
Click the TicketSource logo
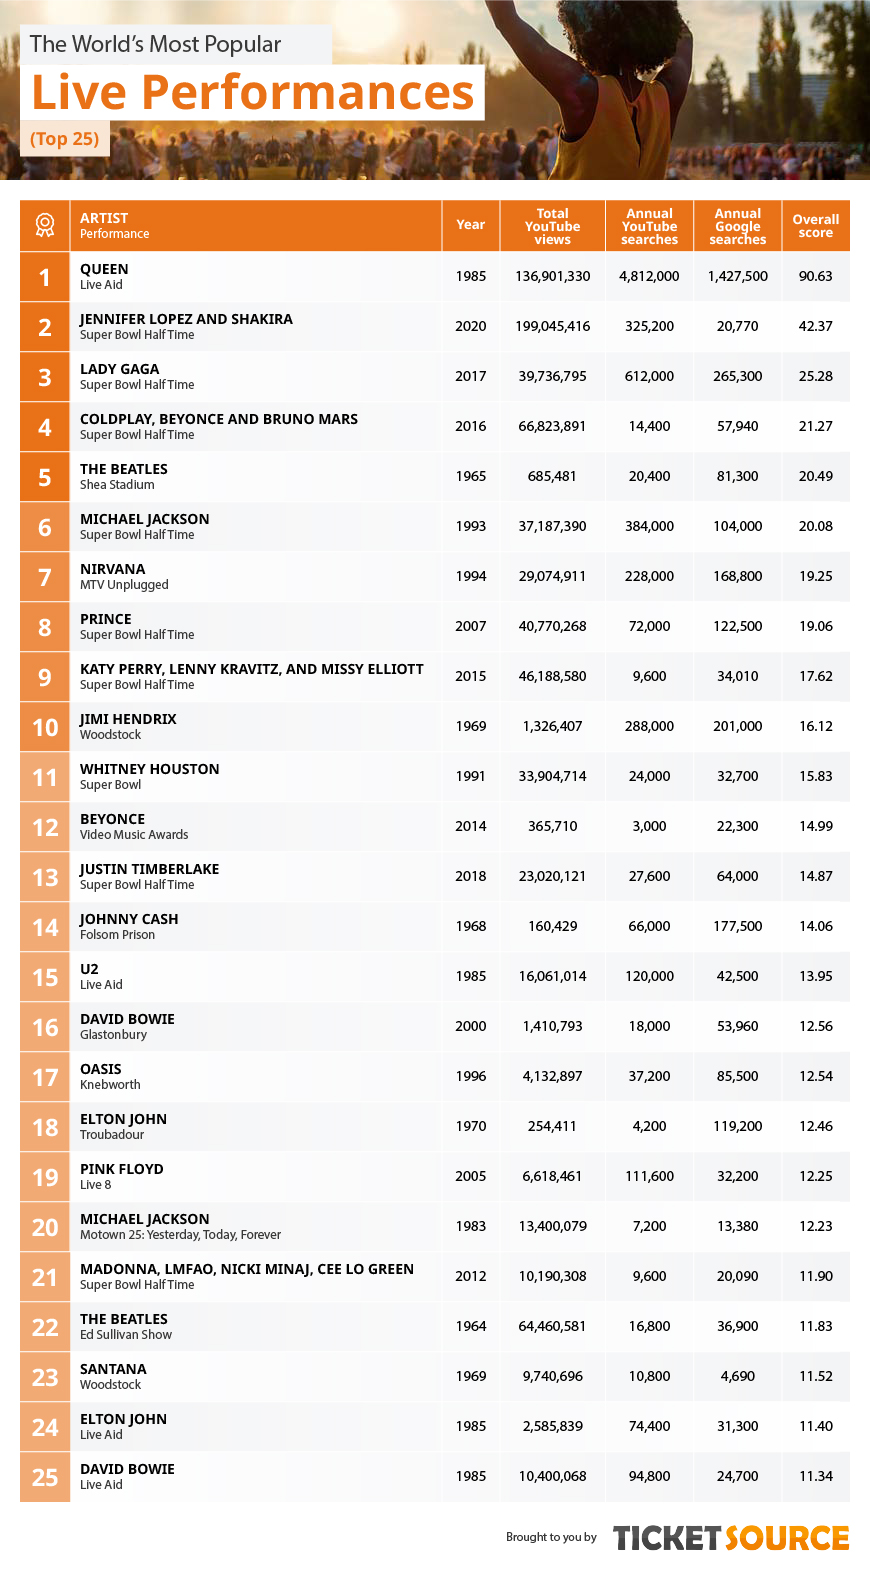click(731, 1537)
